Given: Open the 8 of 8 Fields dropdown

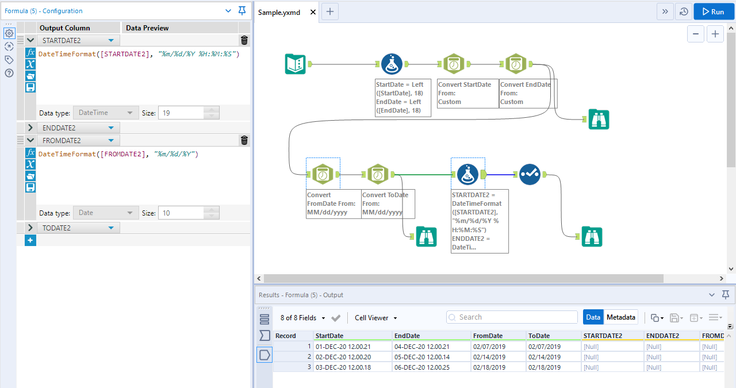Looking at the screenshot, I should tap(302, 318).
